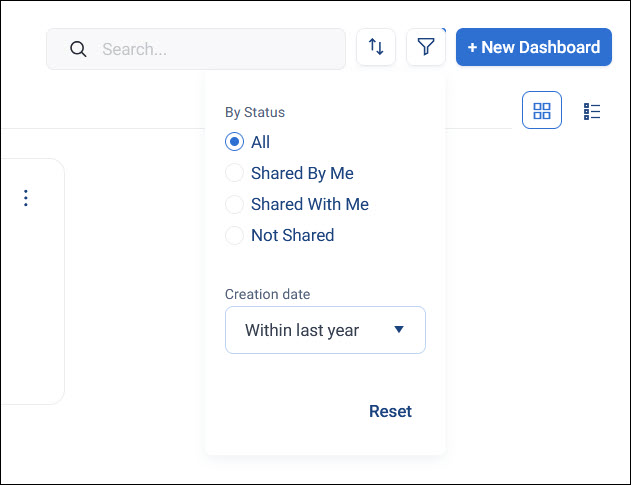Click the sort arrows icon button
631x485 pixels.
coord(376,47)
